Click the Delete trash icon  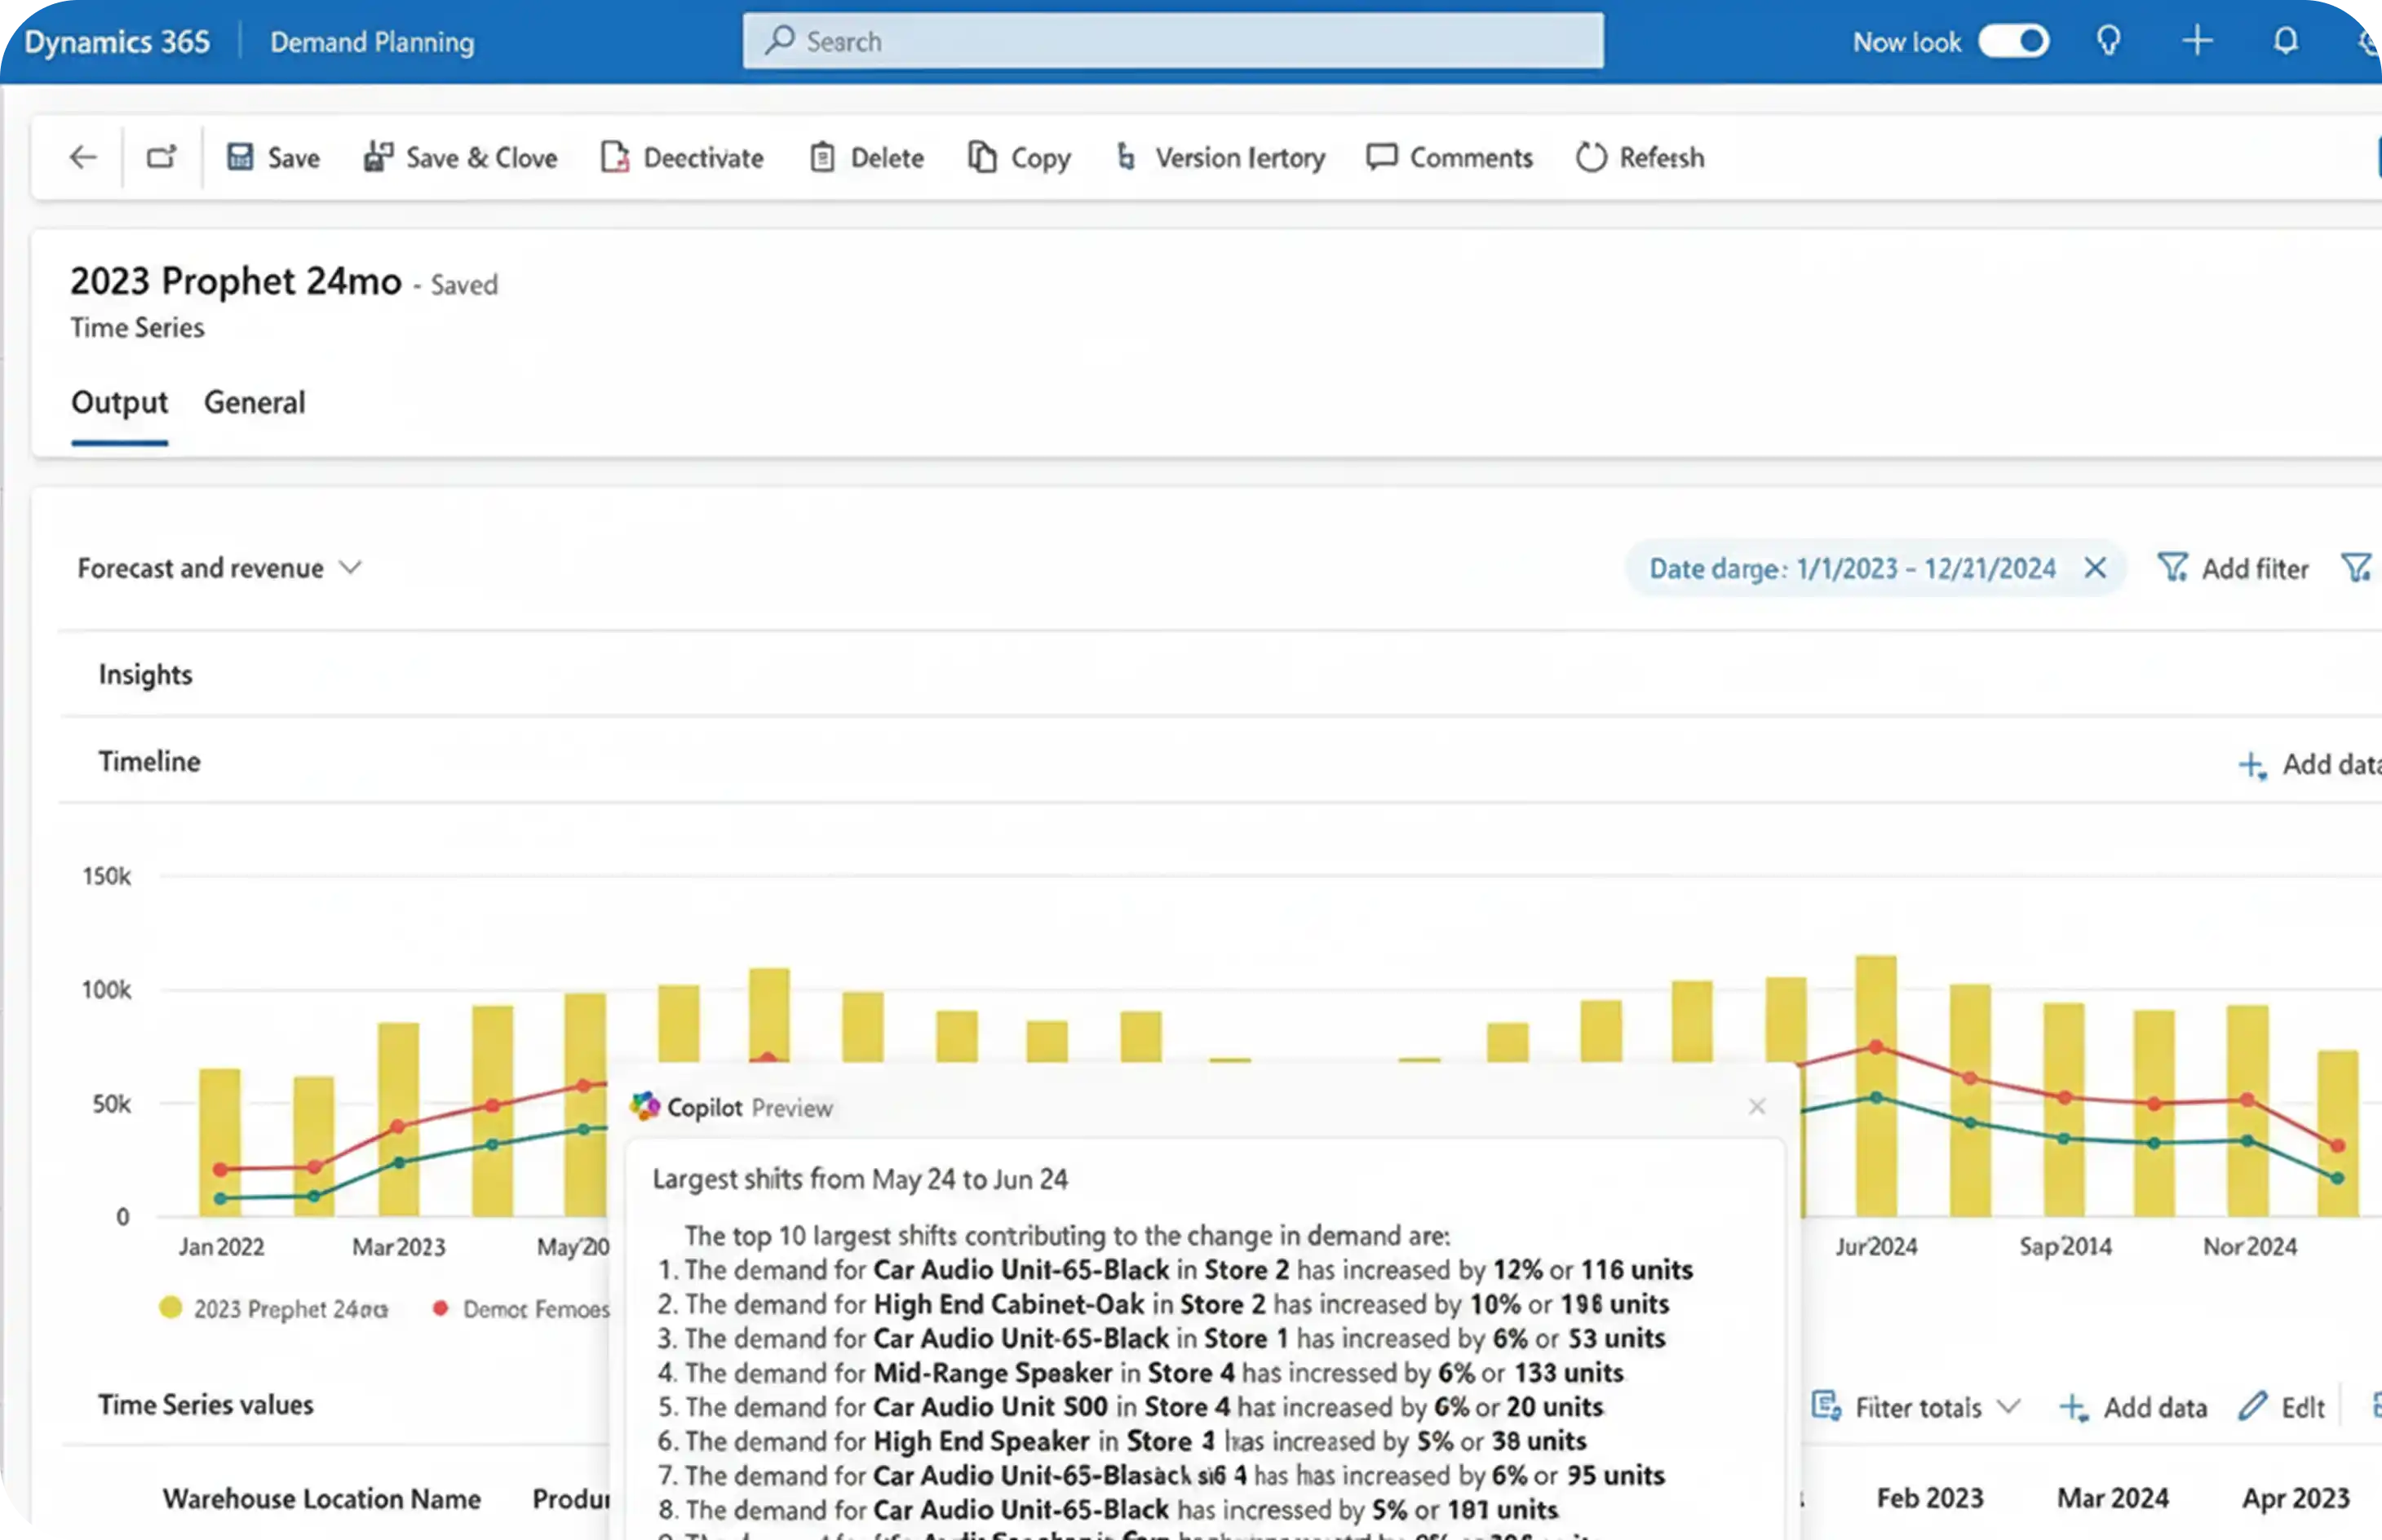[822, 157]
